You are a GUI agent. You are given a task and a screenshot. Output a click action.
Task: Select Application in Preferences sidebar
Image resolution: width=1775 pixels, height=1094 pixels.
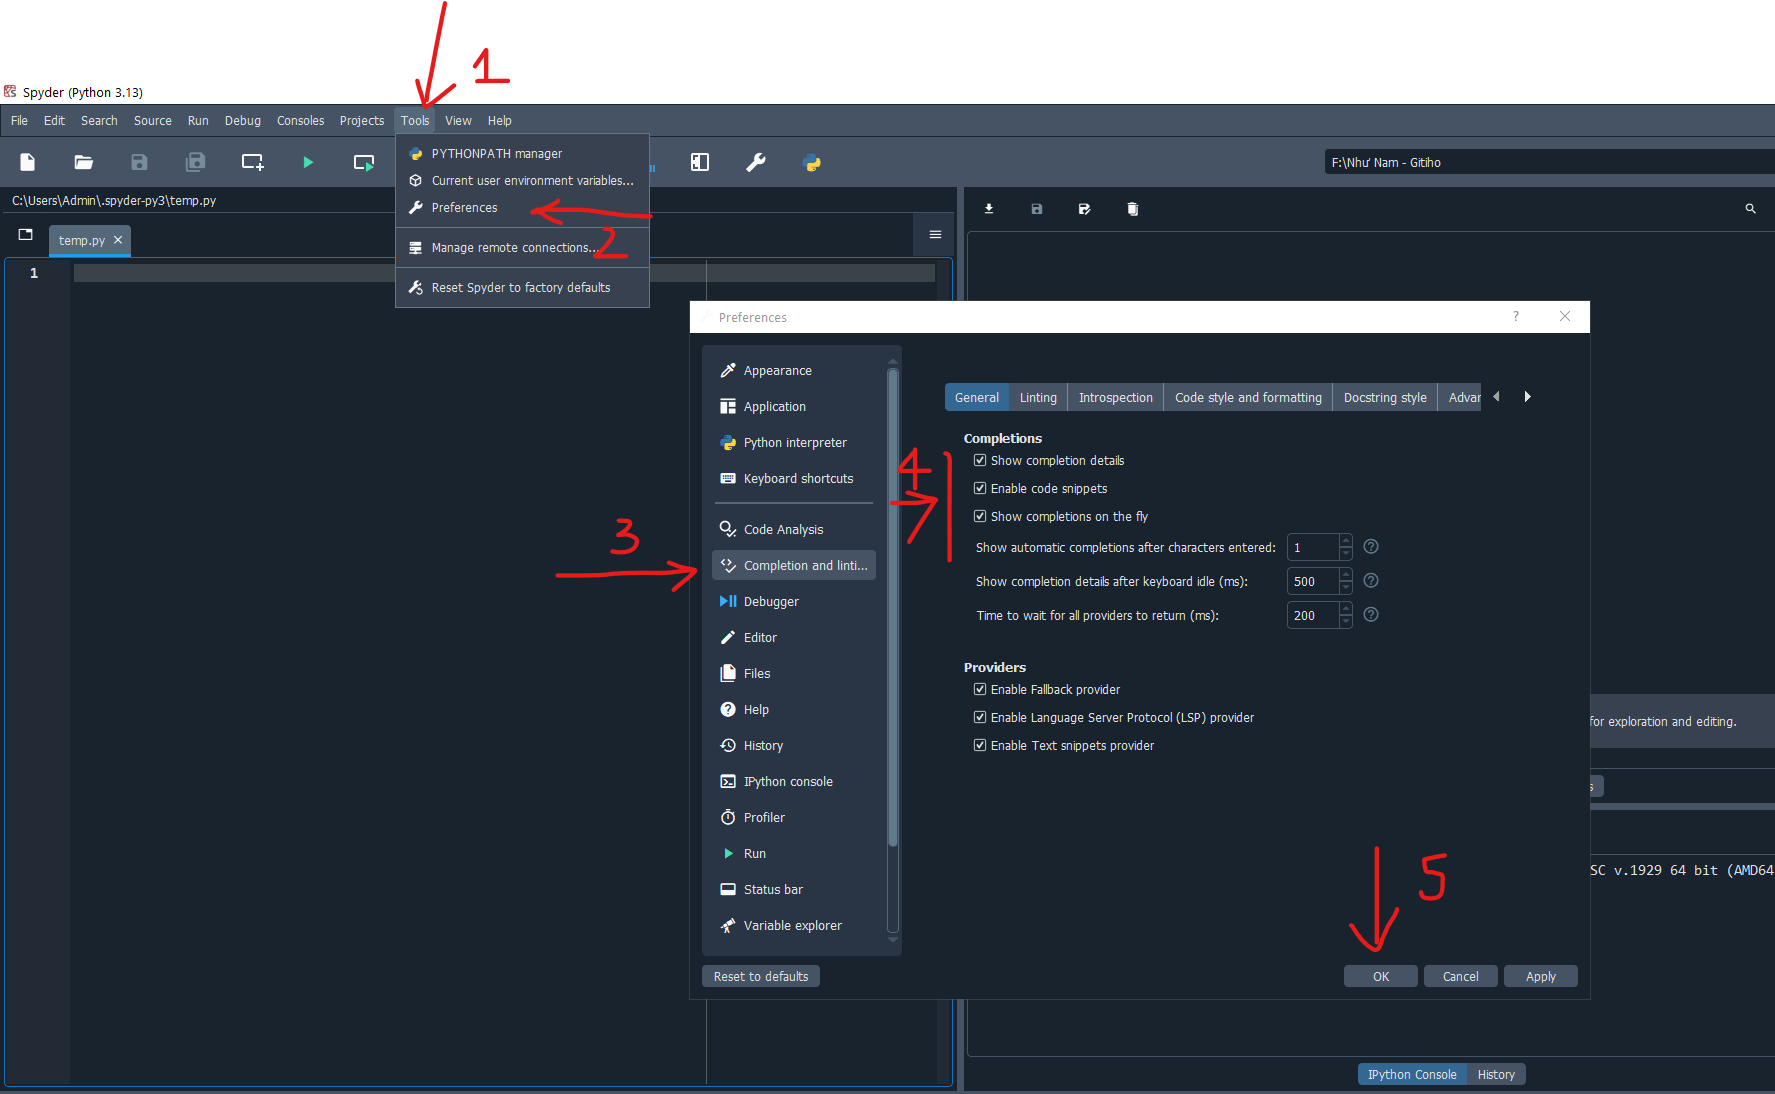tap(794, 406)
